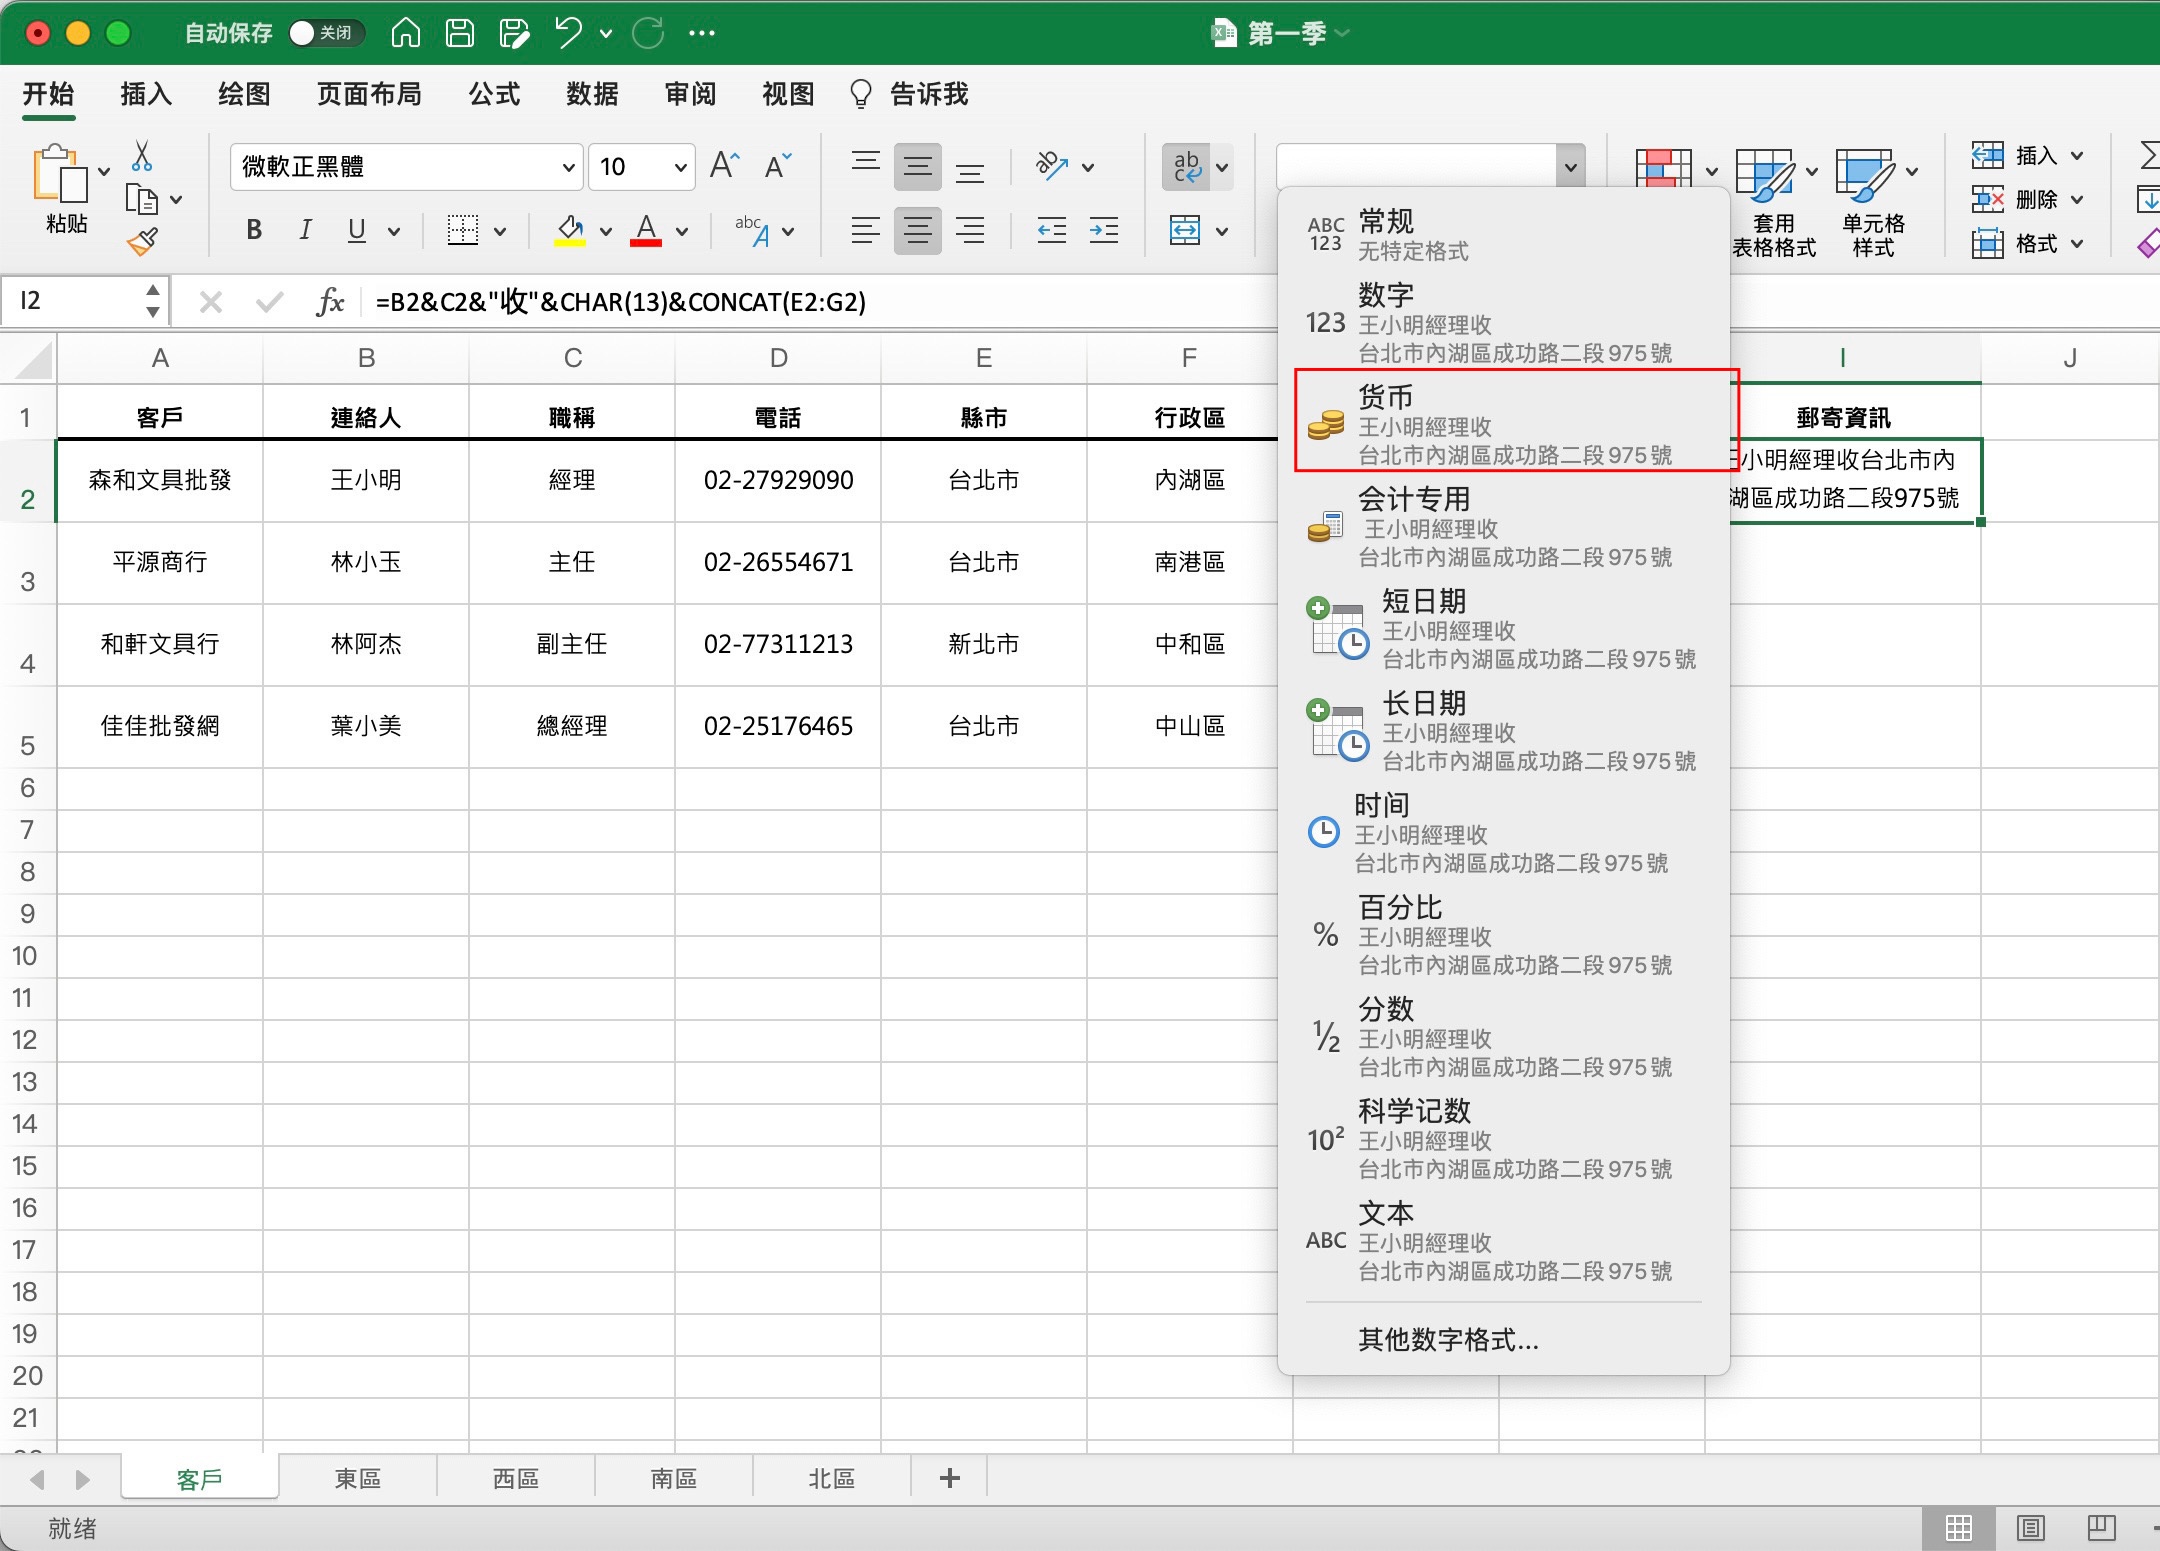Image resolution: width=2160 pixels, height=1551 pixels.
Task: Toggle bold formatting button
Action: [x=254, y=230]
